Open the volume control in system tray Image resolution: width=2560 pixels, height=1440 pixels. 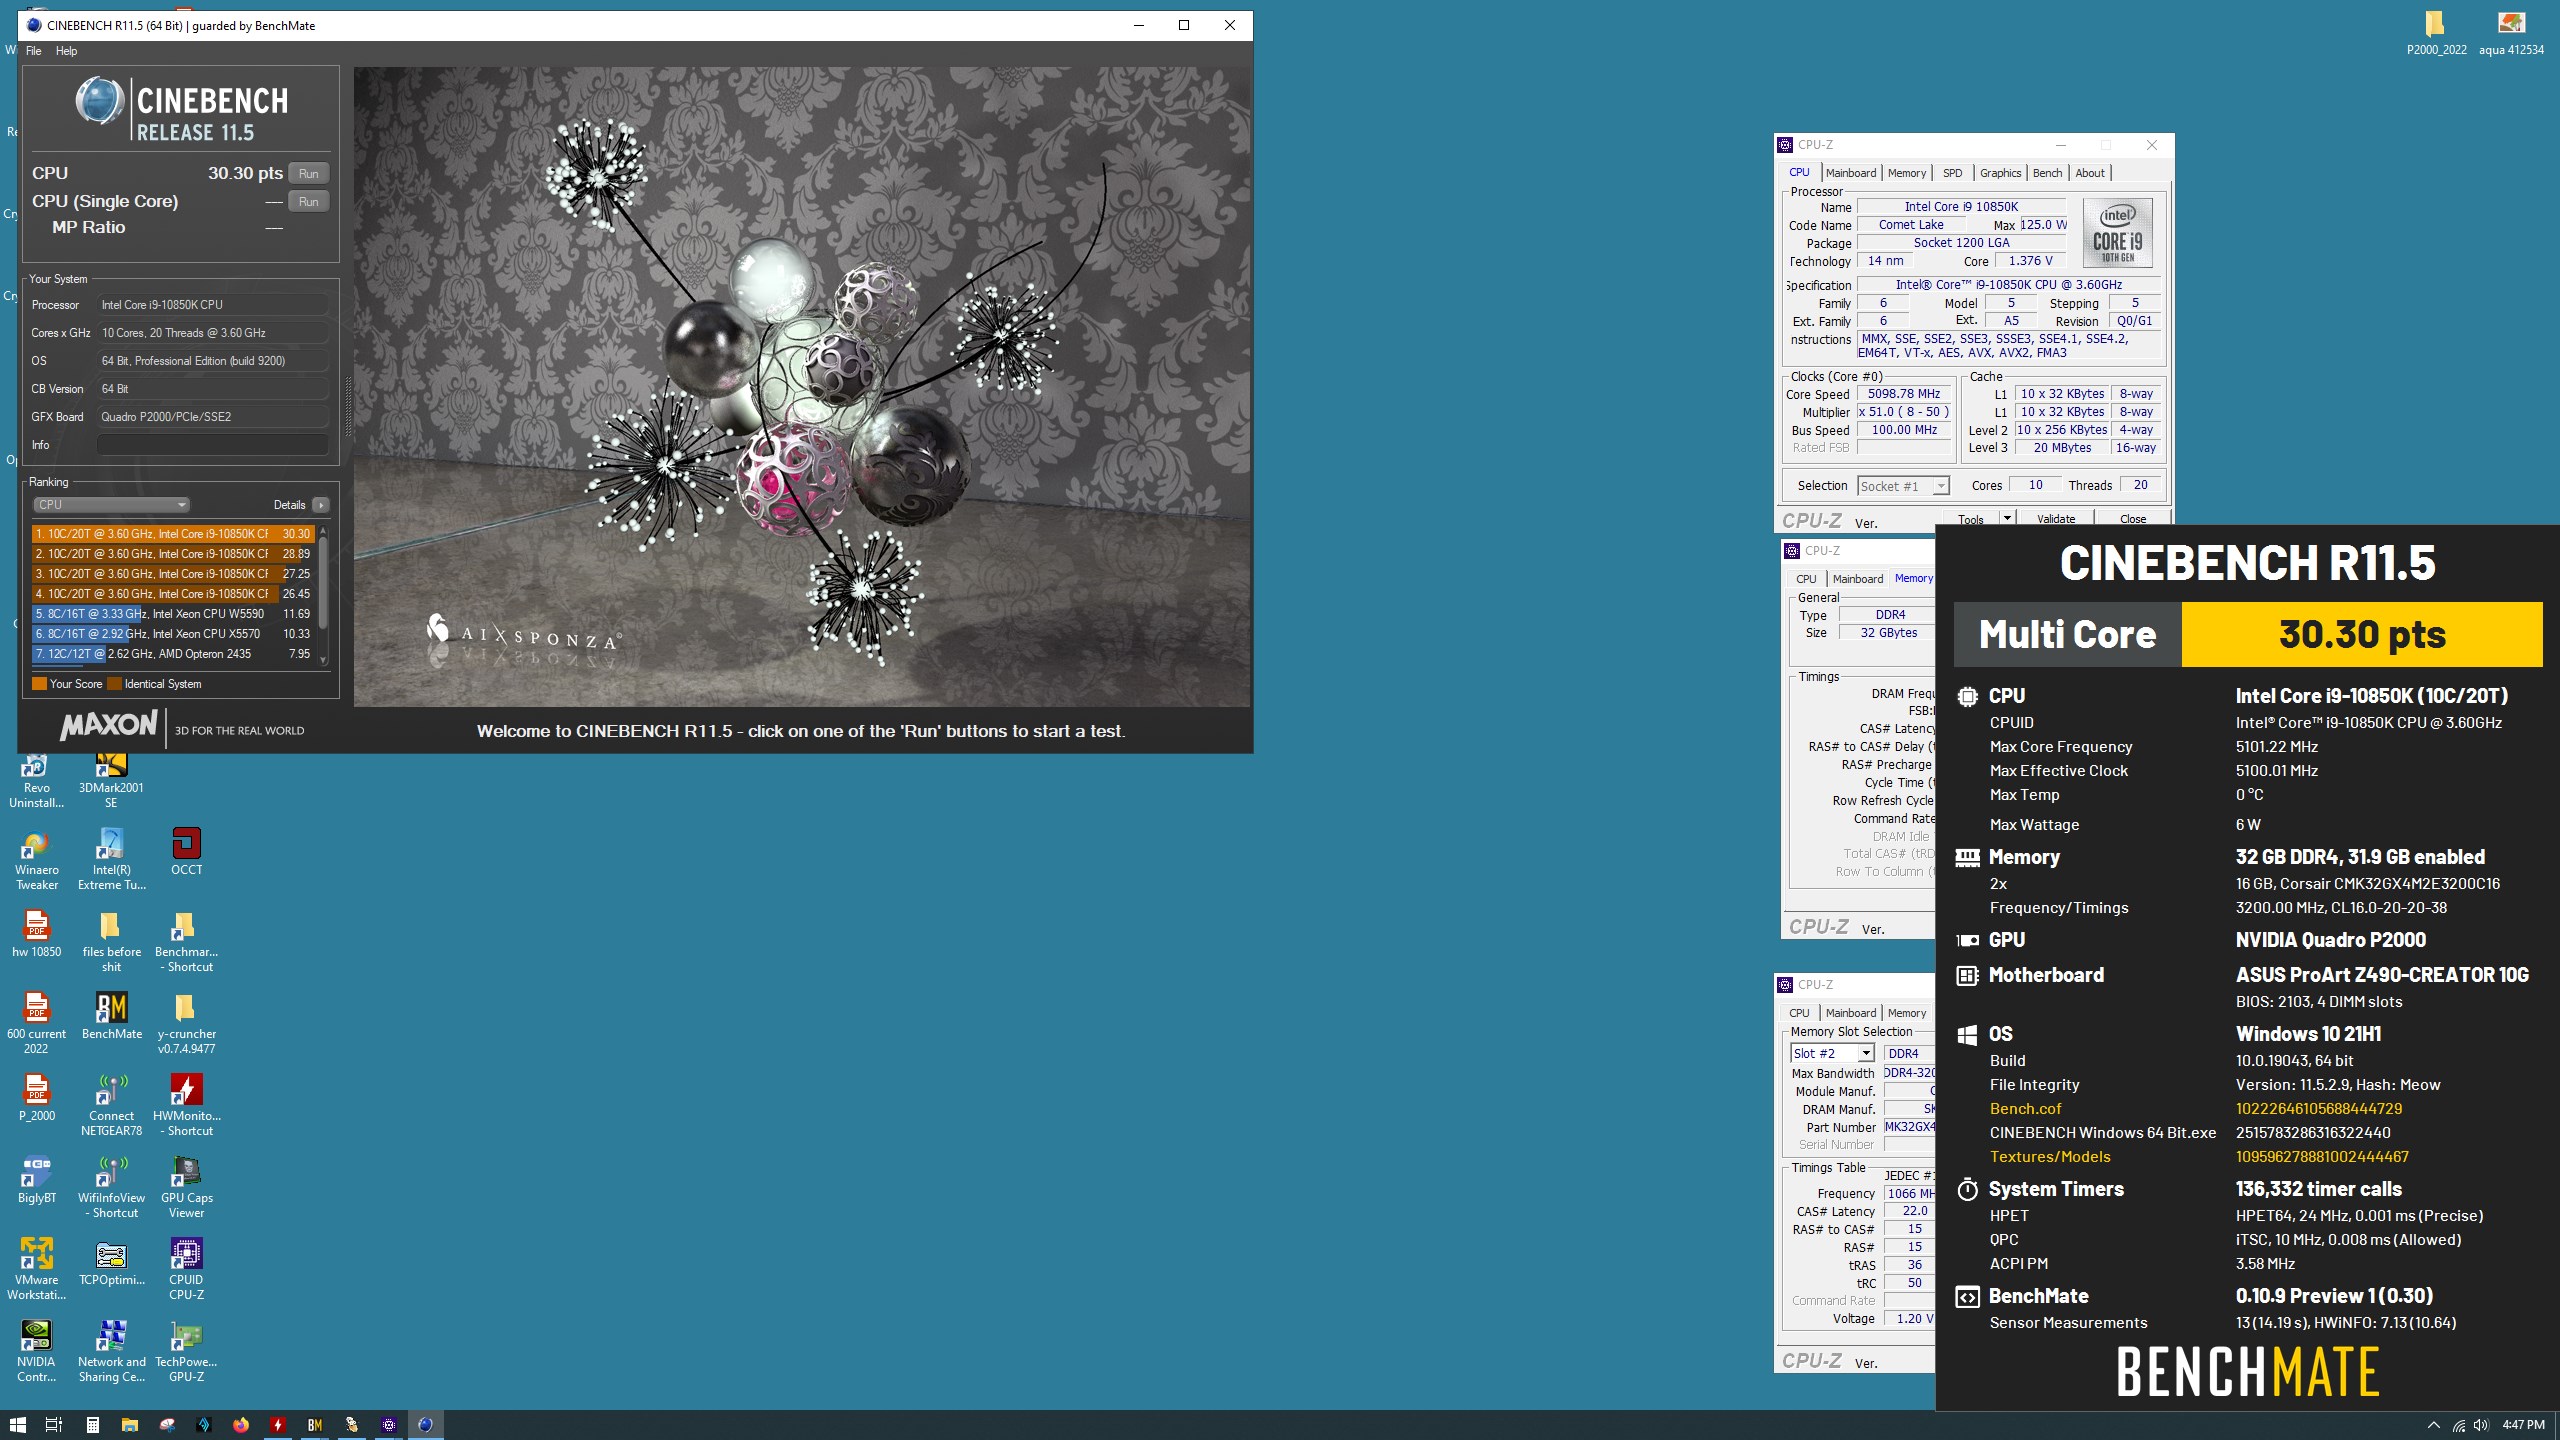tap(2480, 1425)
